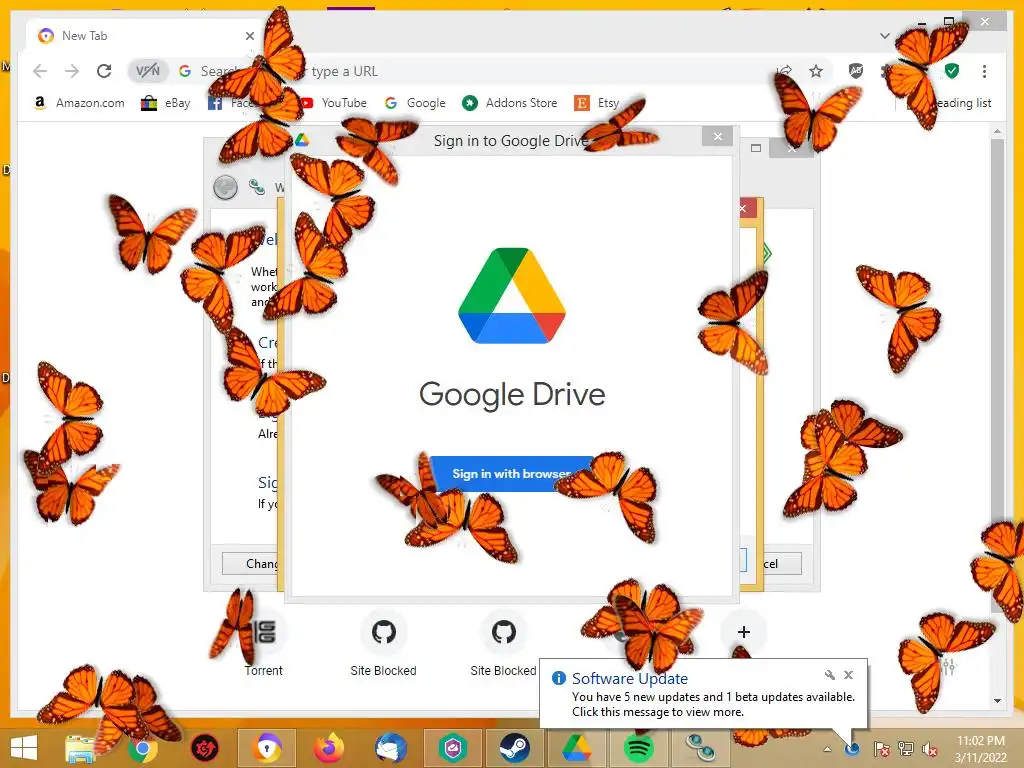This screenshot has height=768, width=1024.
Task: Click the Google Drive logo in dialog
Action: (x=512, y=296)
